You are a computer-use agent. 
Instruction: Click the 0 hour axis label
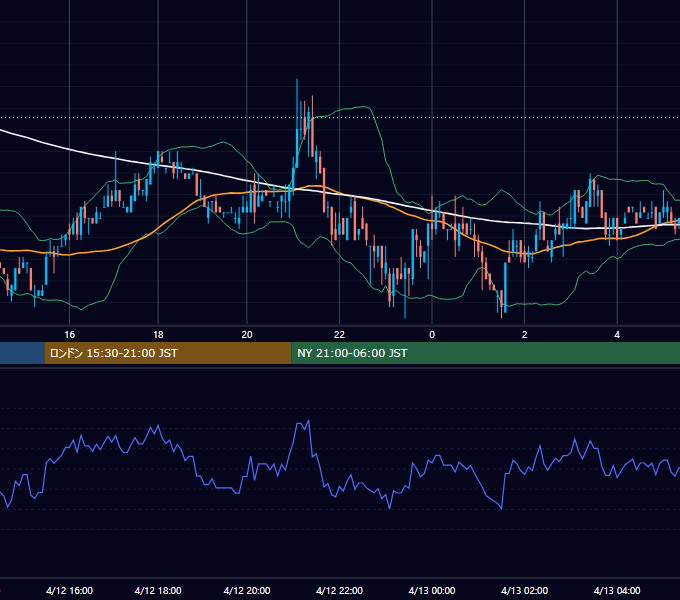(432, 334)
